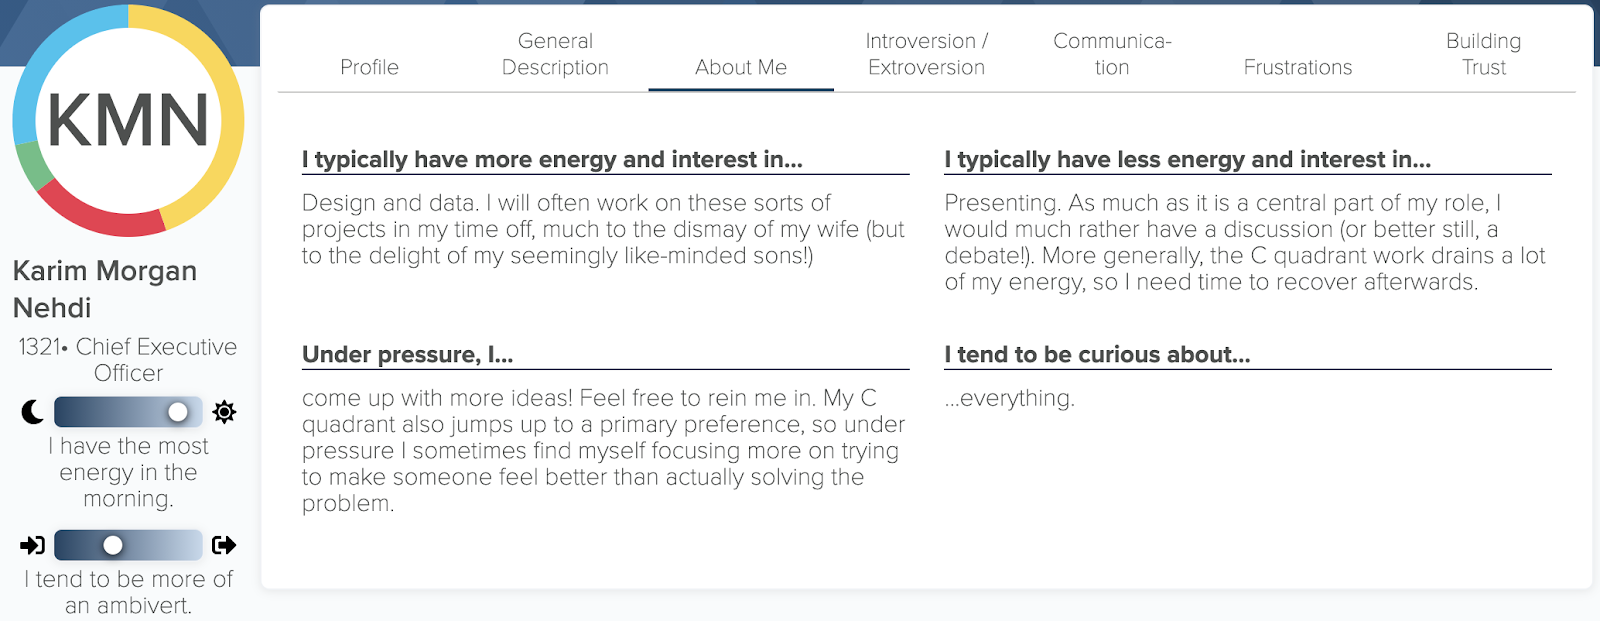Click the crescent moon night icon
Image resolution: width=1600 pixels, height=621 pixels.
[x=32, y=412]
